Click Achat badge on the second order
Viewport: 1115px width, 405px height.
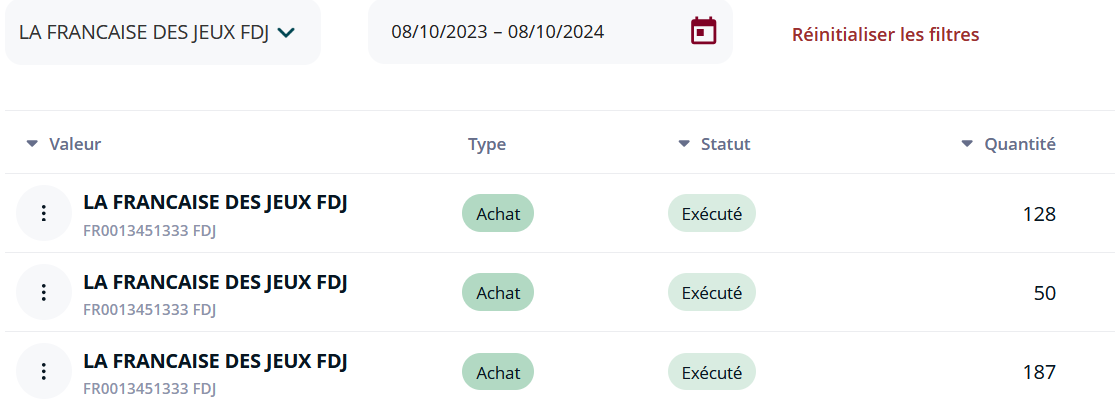click(498, 292)
